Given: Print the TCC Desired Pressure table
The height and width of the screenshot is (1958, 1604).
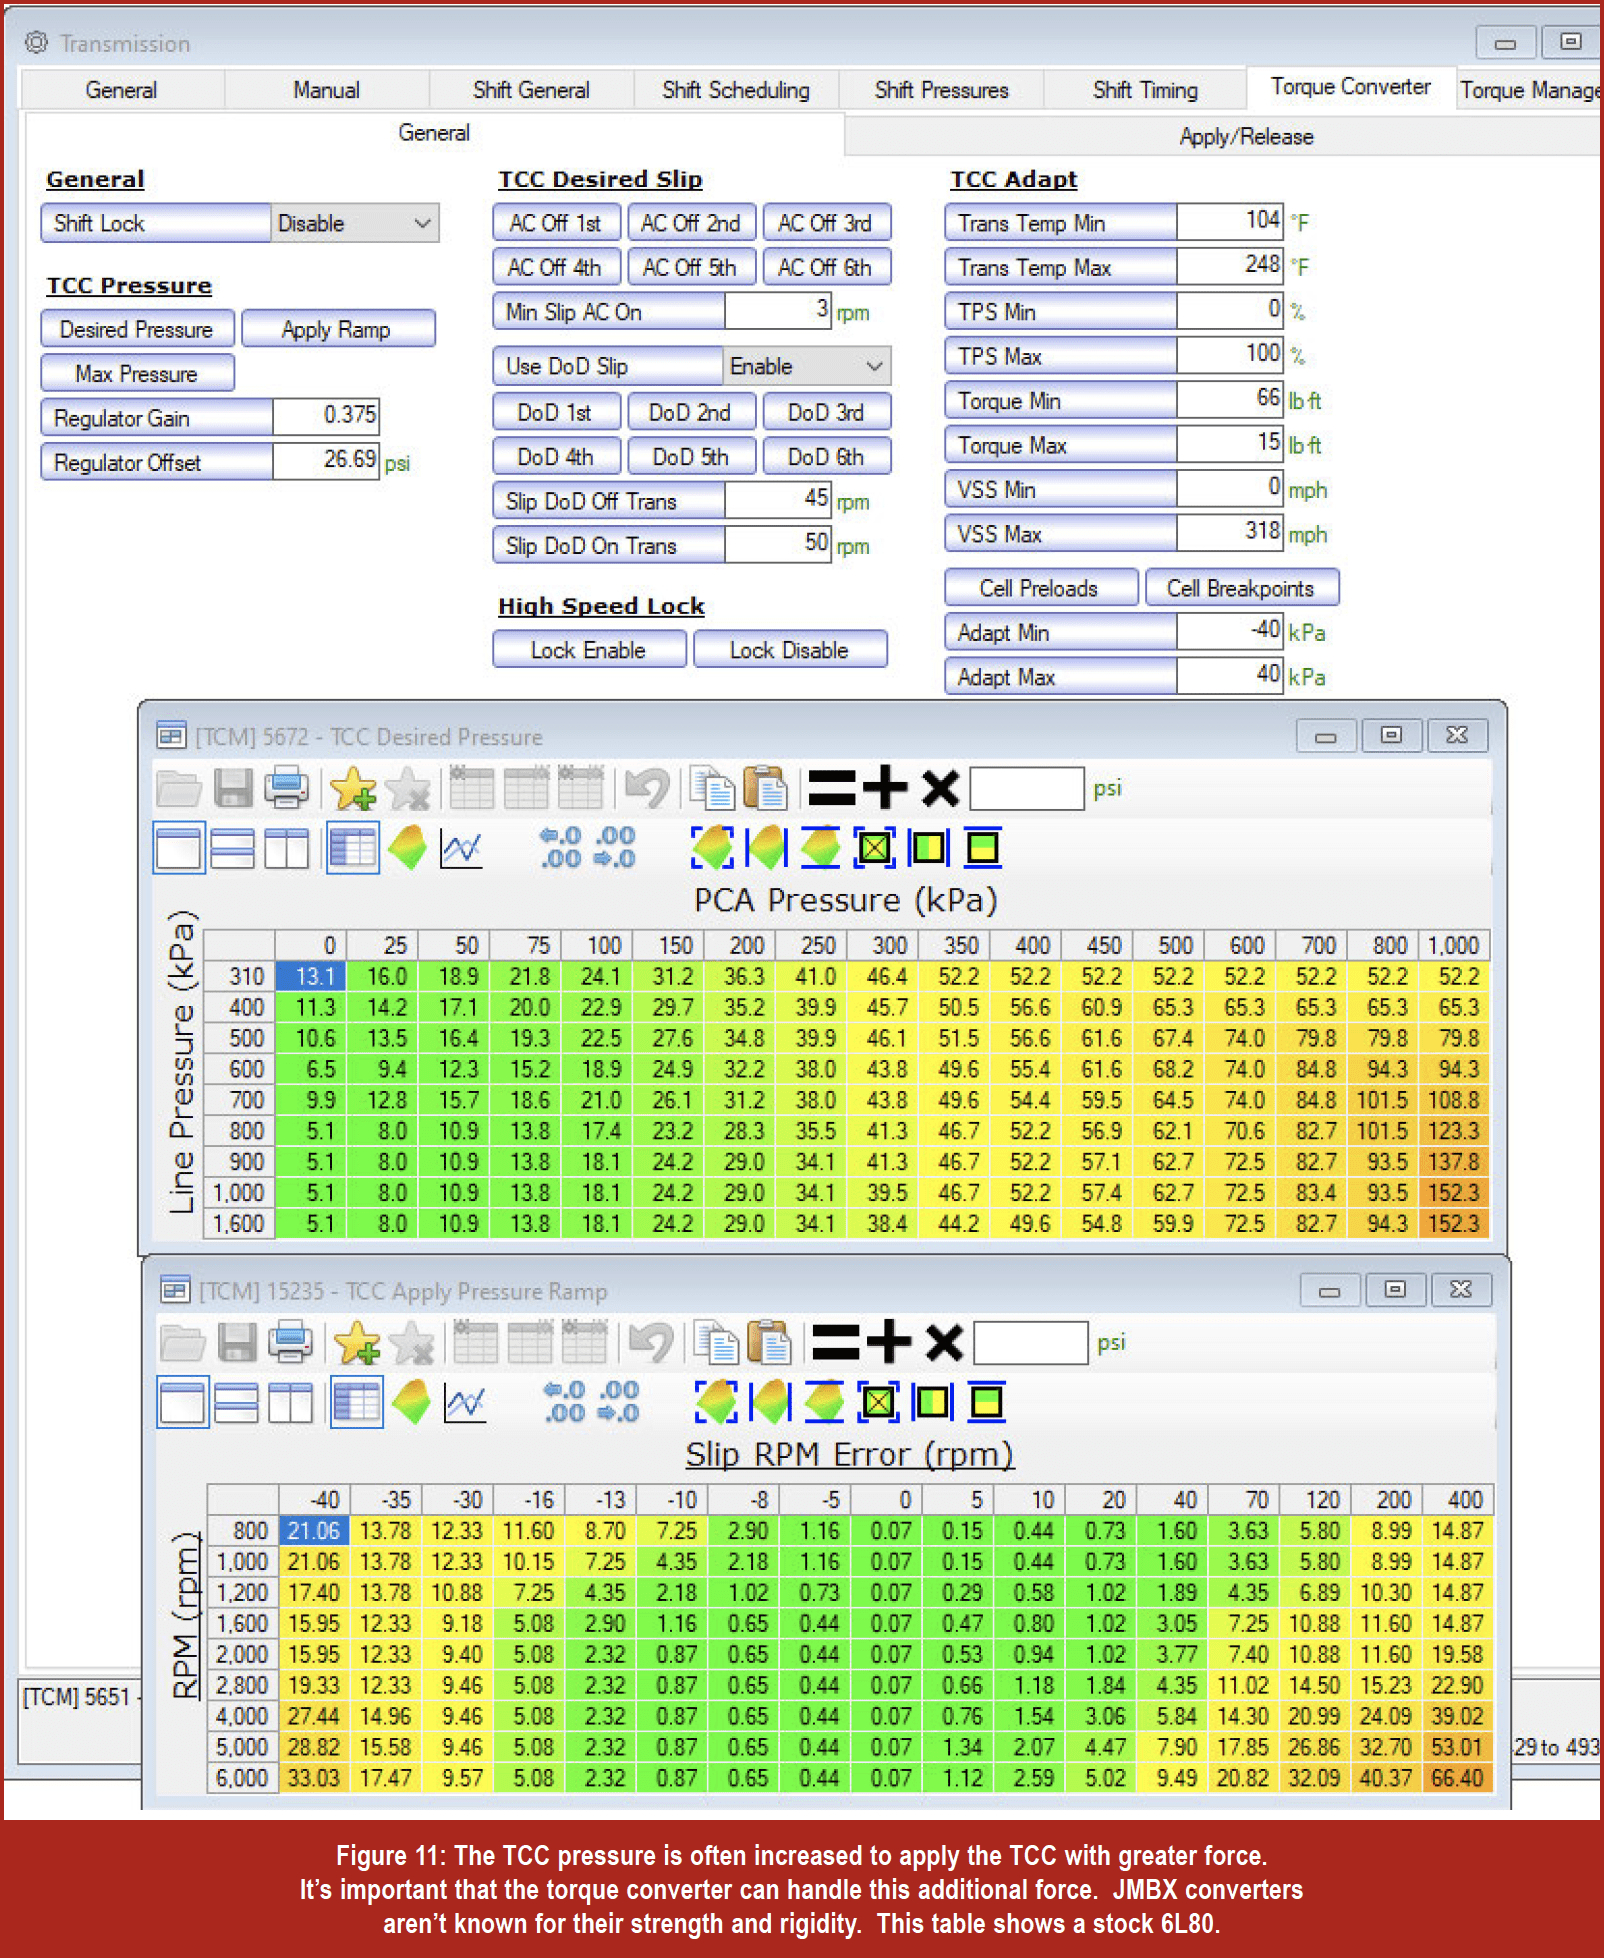Looking at the screenshot, I should tap(286, 787).
